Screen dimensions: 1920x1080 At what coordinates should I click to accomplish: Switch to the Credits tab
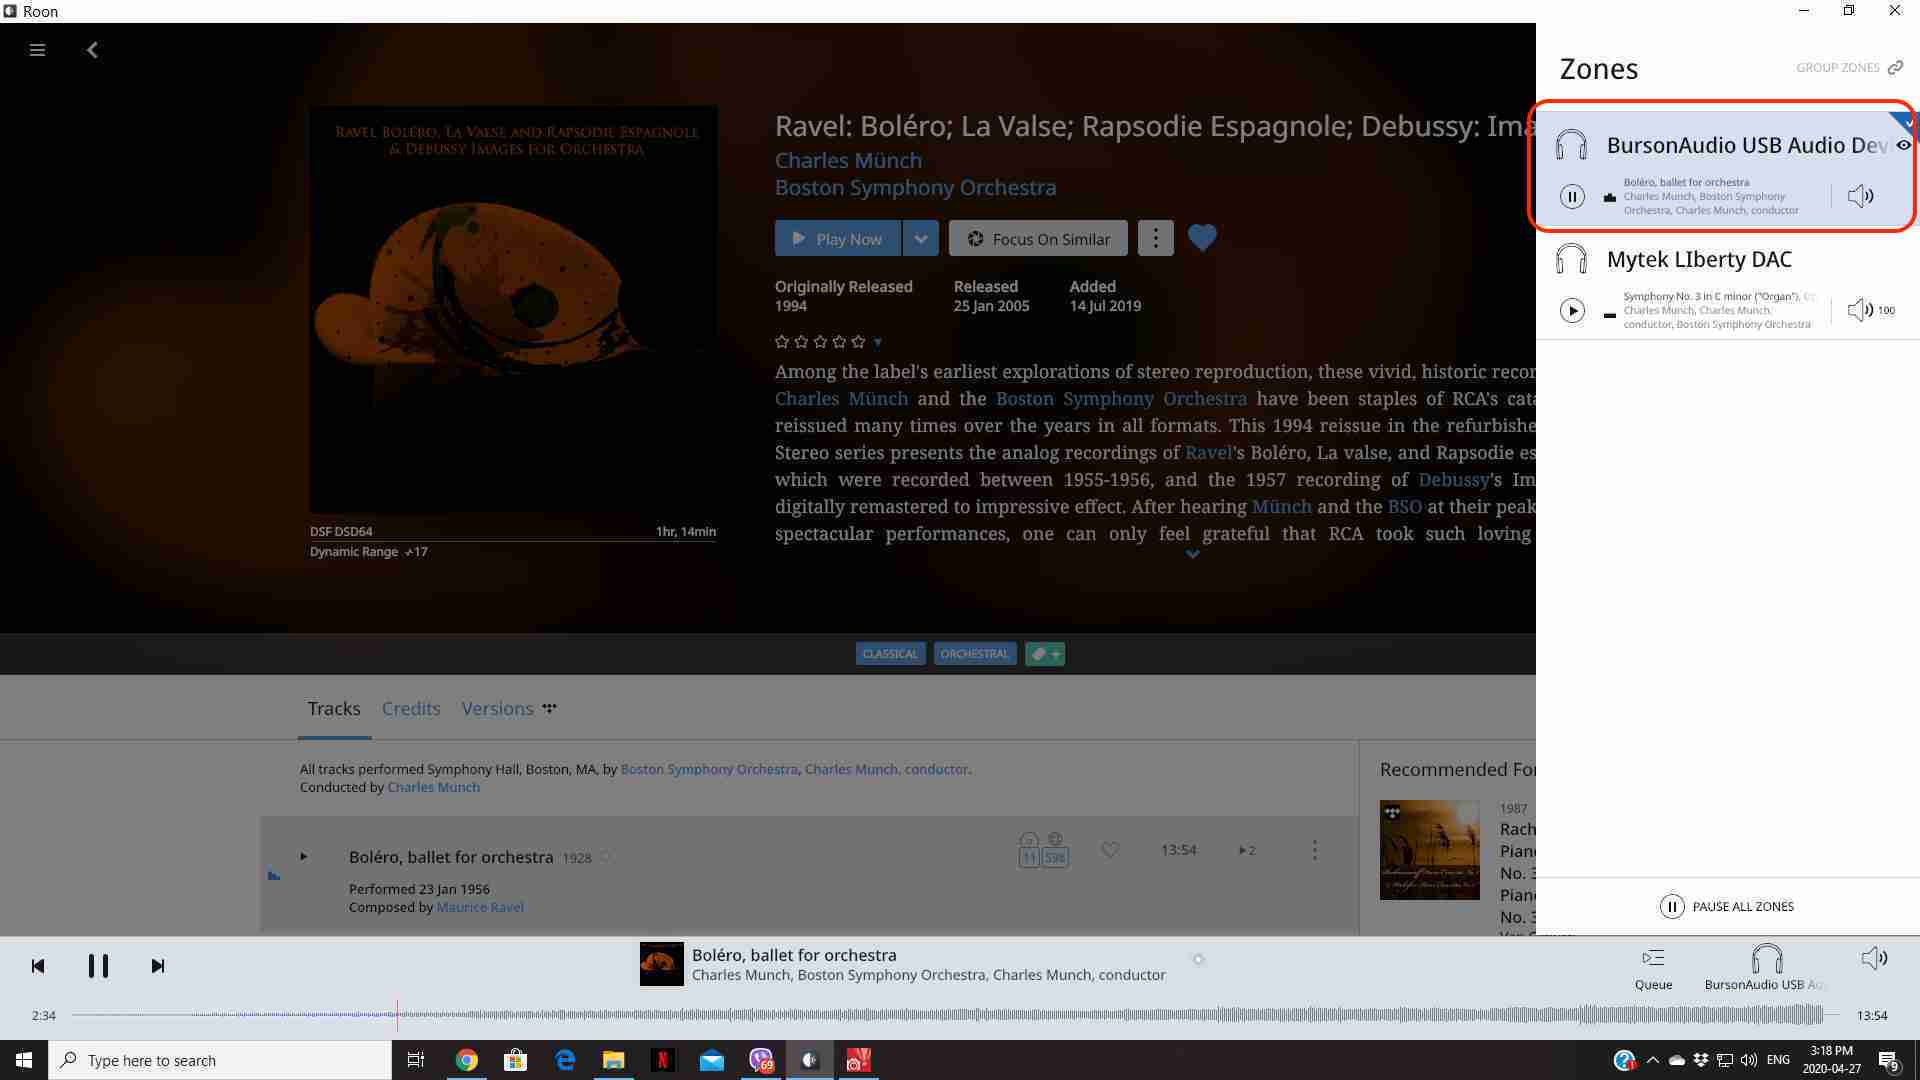click(x=411, y=708)
